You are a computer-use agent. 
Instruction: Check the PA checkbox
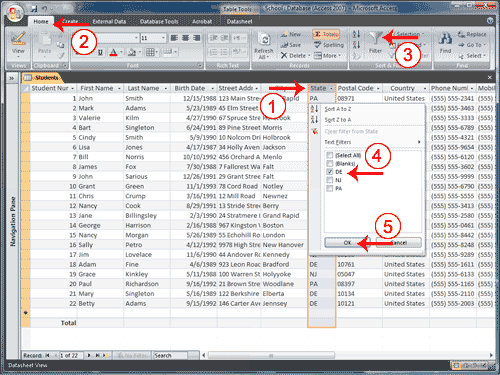click(x=330, y=188)
